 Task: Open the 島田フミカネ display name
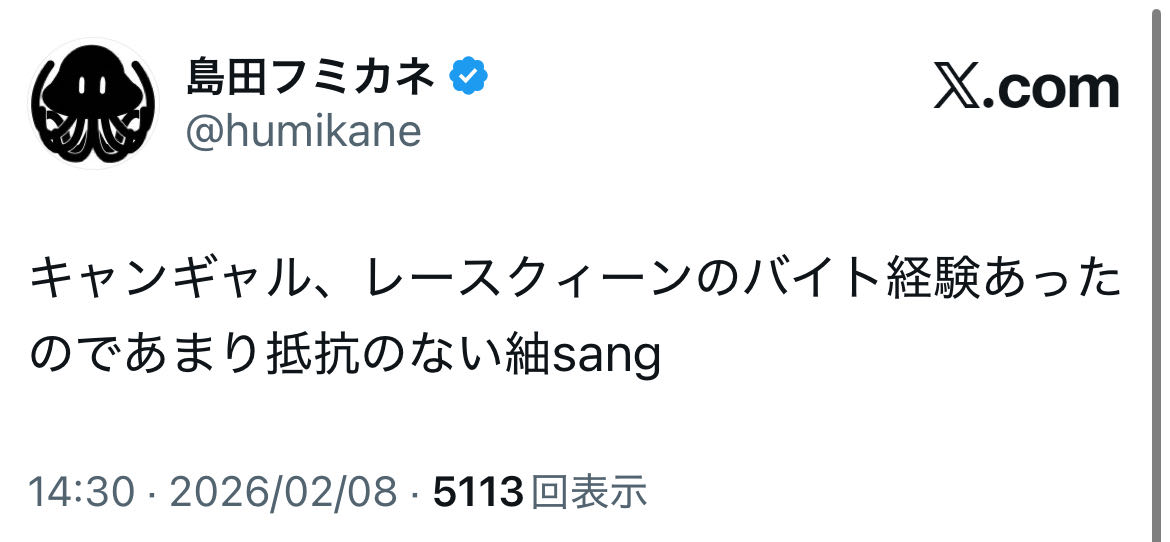pyautogui.click(x=310, y=78)
